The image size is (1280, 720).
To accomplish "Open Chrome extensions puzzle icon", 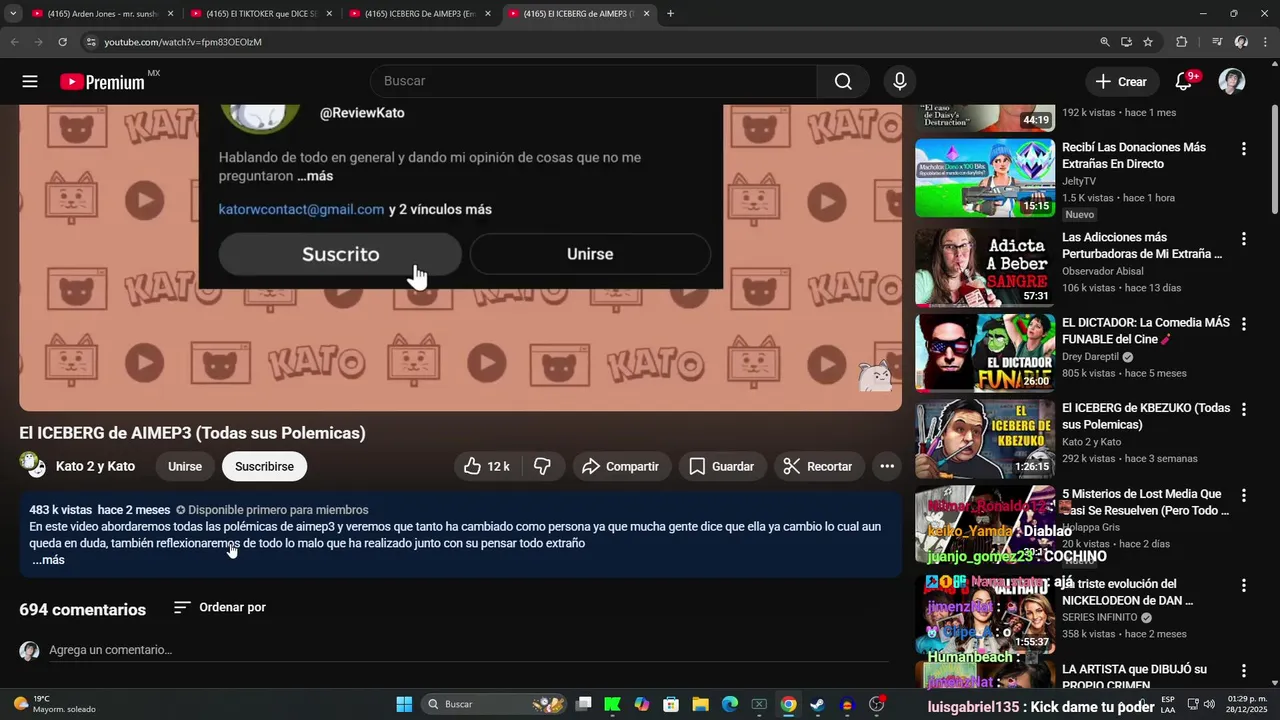I will point(1182,42).
